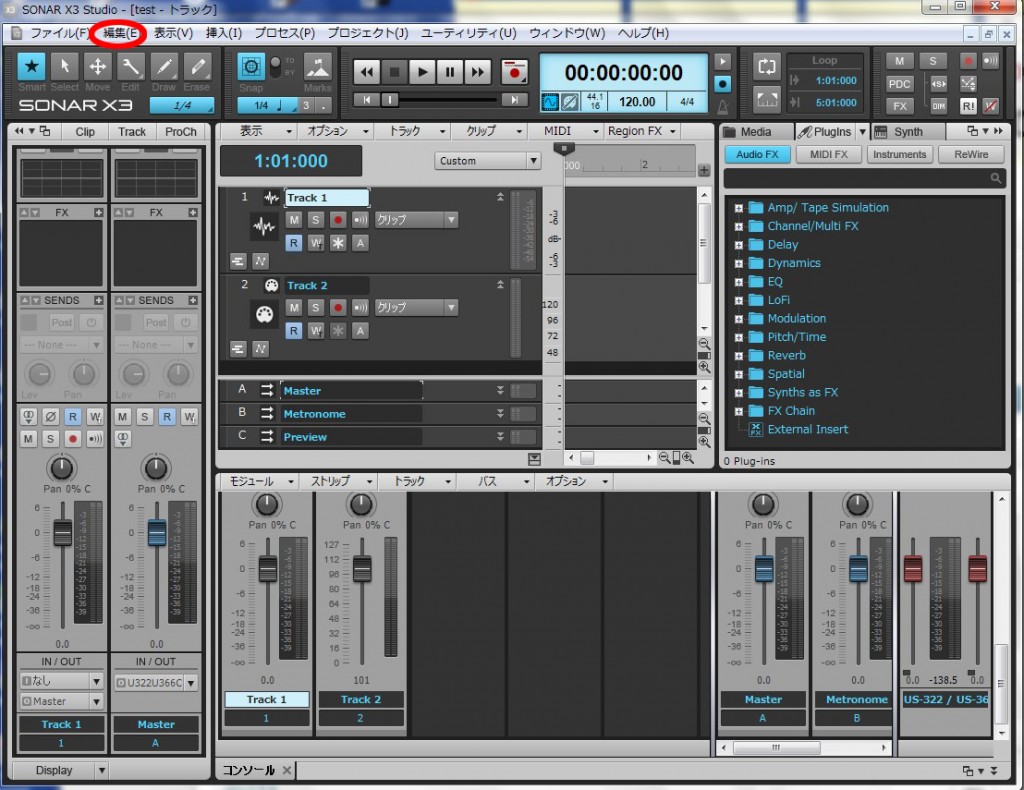Toggle the metronome icon in transport
Screen dimensions: 1024x790
click(723, 105)
